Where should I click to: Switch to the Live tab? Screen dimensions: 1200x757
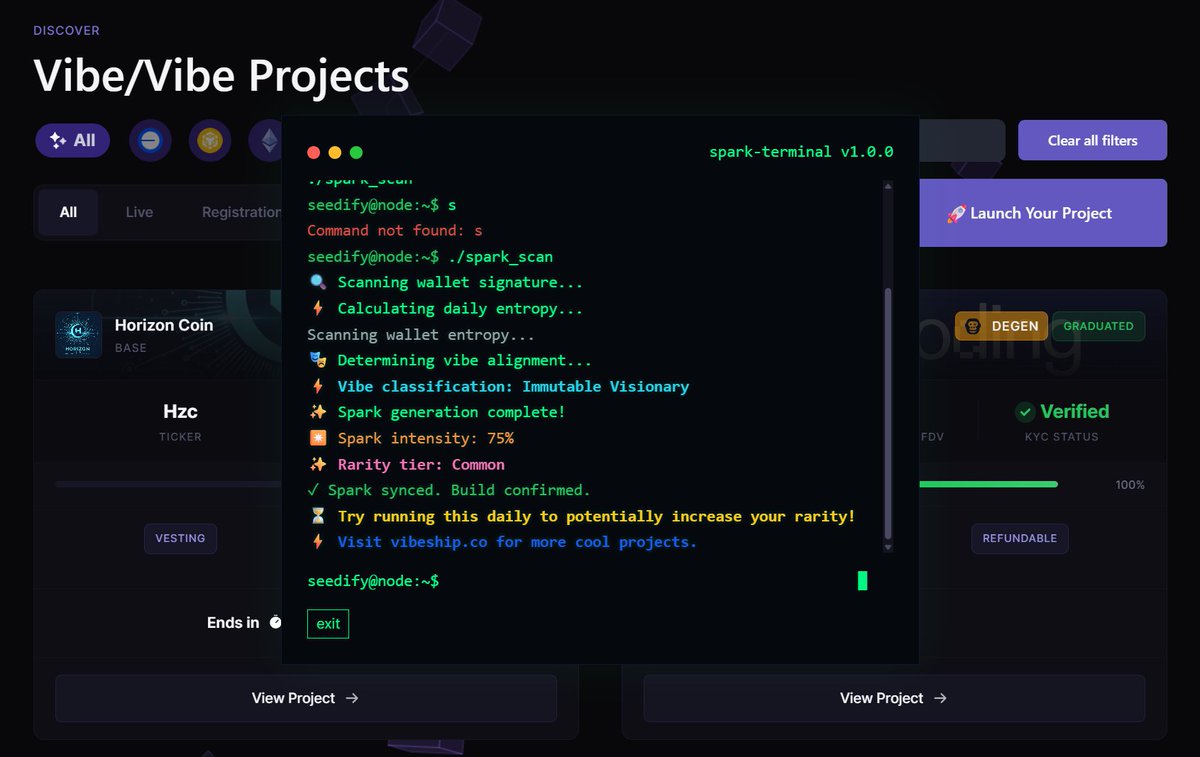pyautogui.click(x=139, y=212)
